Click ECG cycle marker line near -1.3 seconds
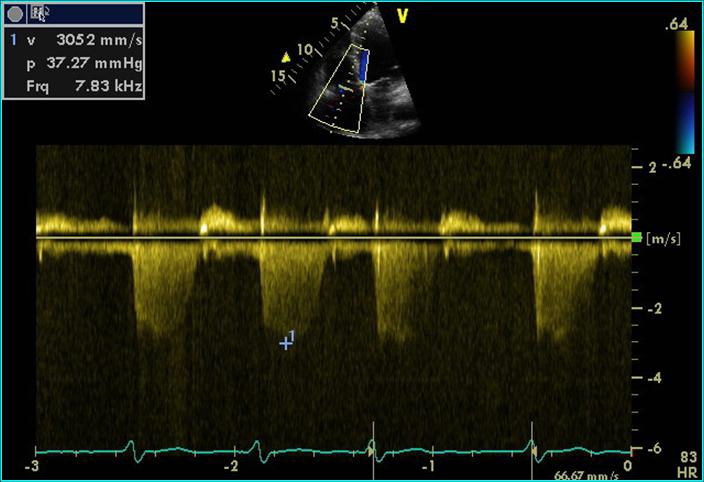 373,451
